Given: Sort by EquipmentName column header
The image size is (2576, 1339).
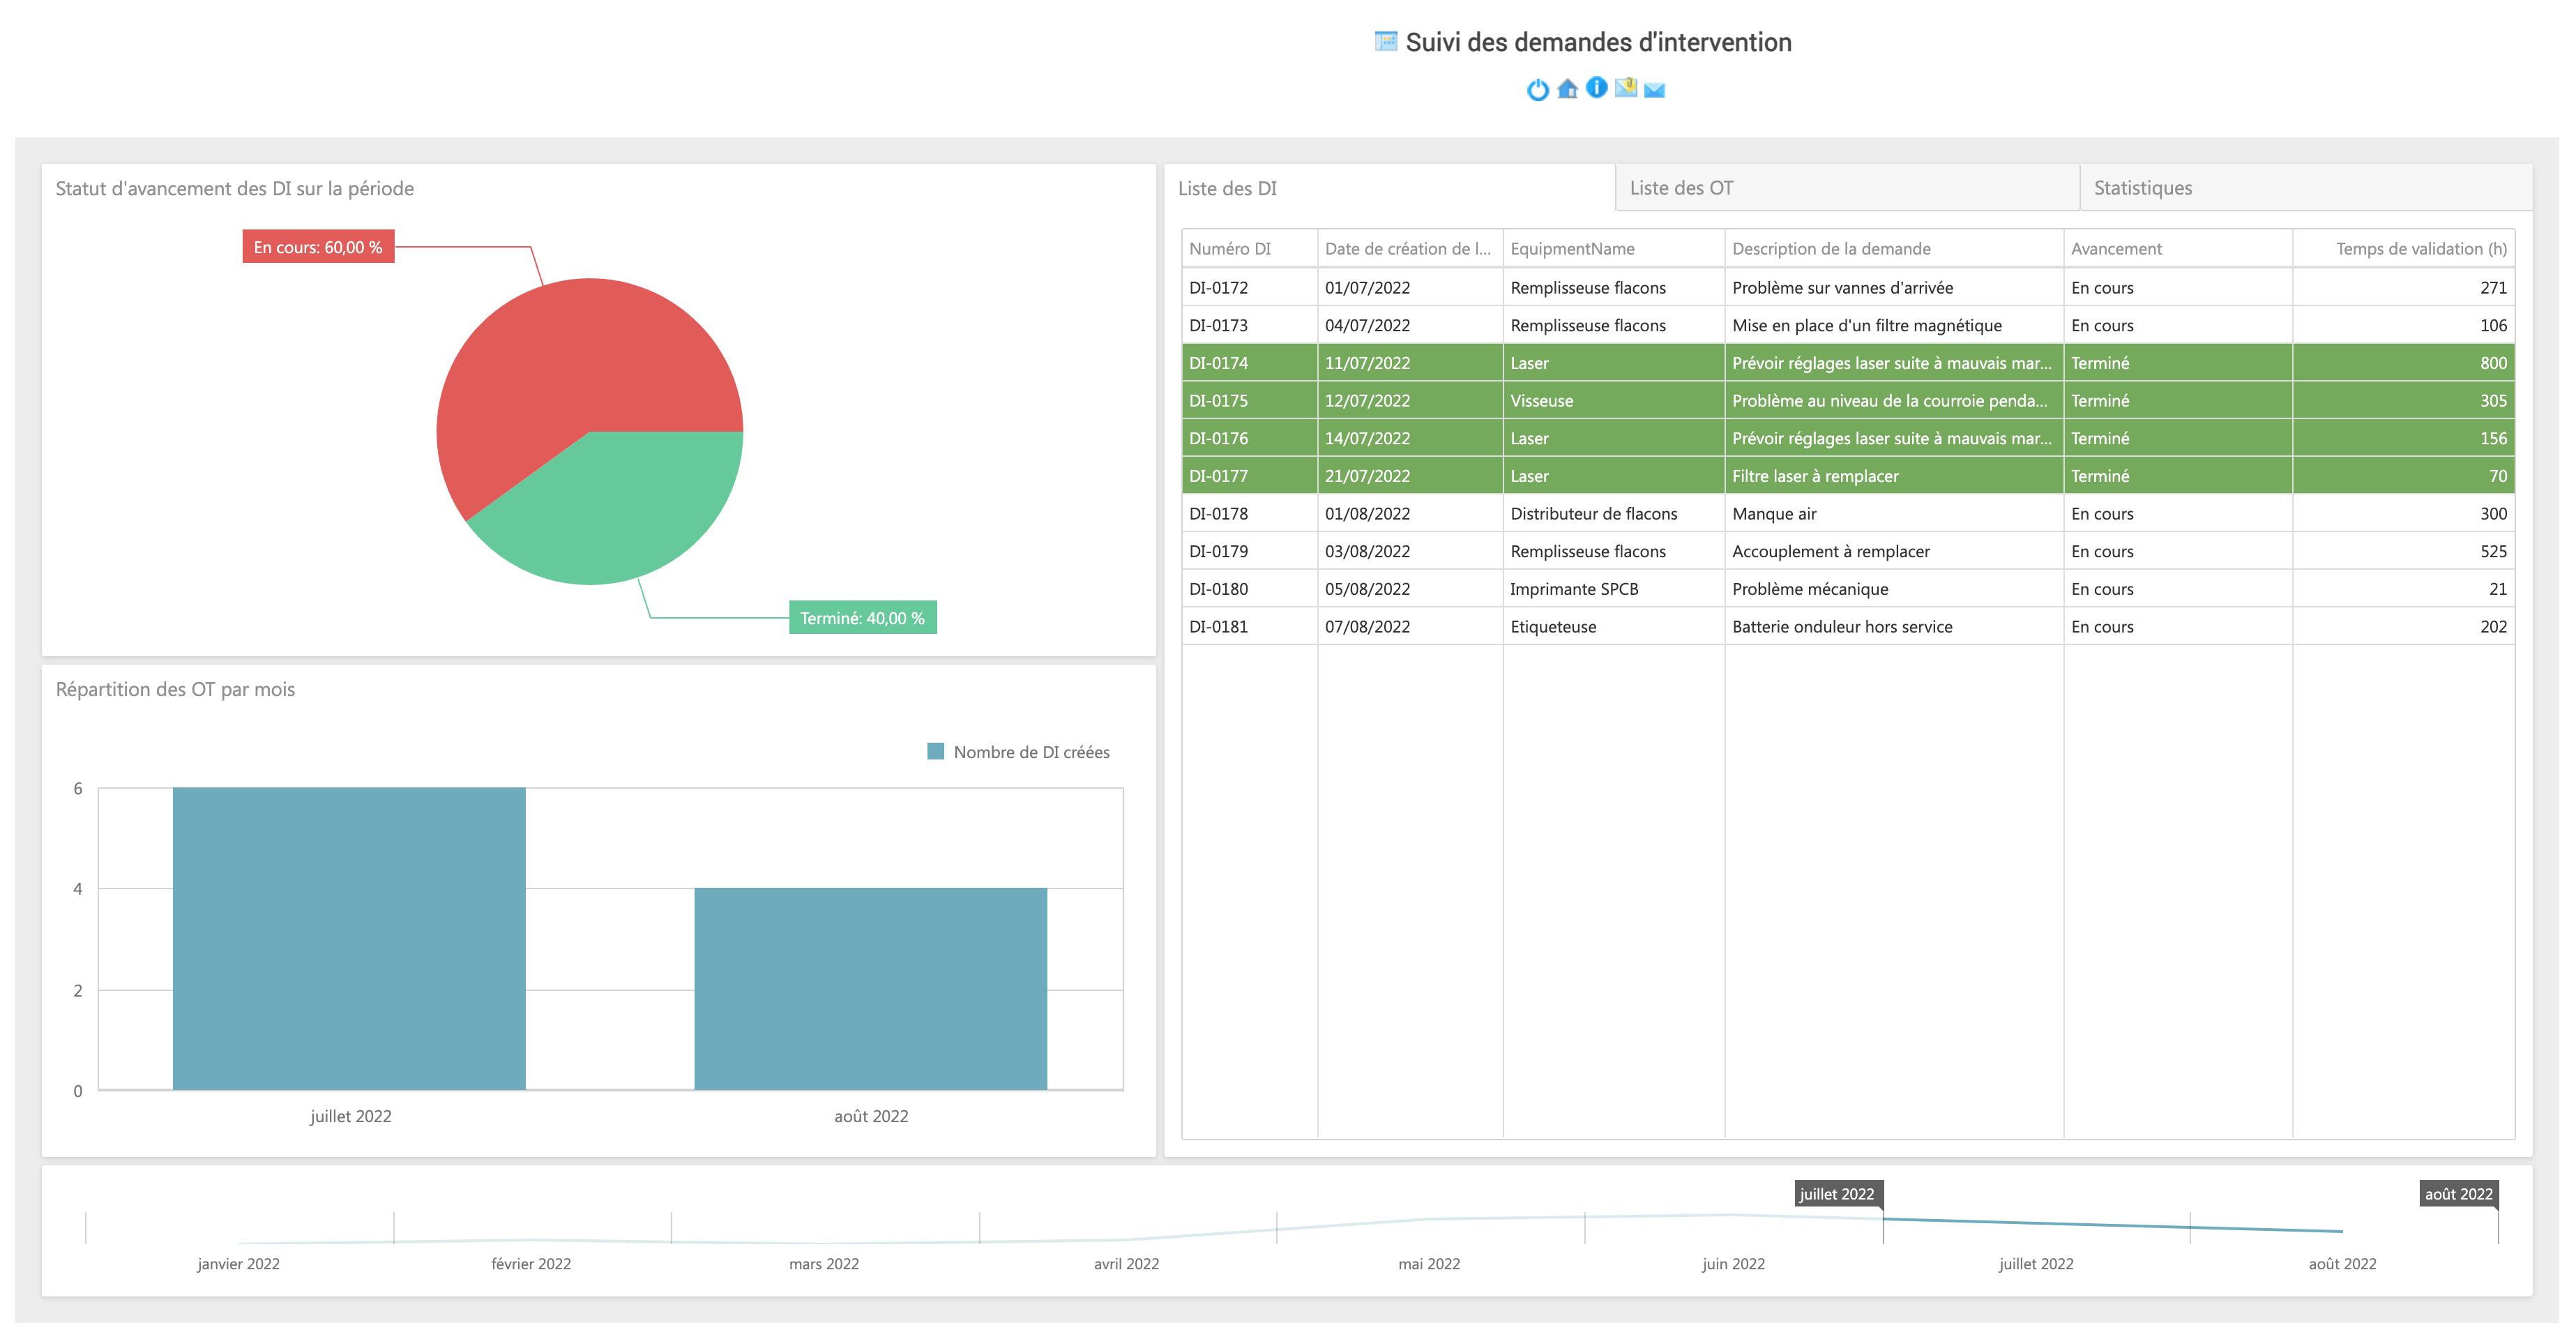Looking at the screenshot, I should 1613,249.
